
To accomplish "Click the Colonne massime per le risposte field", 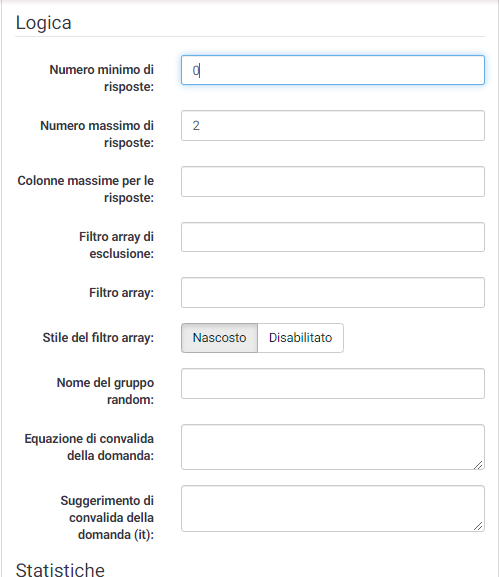I will (333, 181).
